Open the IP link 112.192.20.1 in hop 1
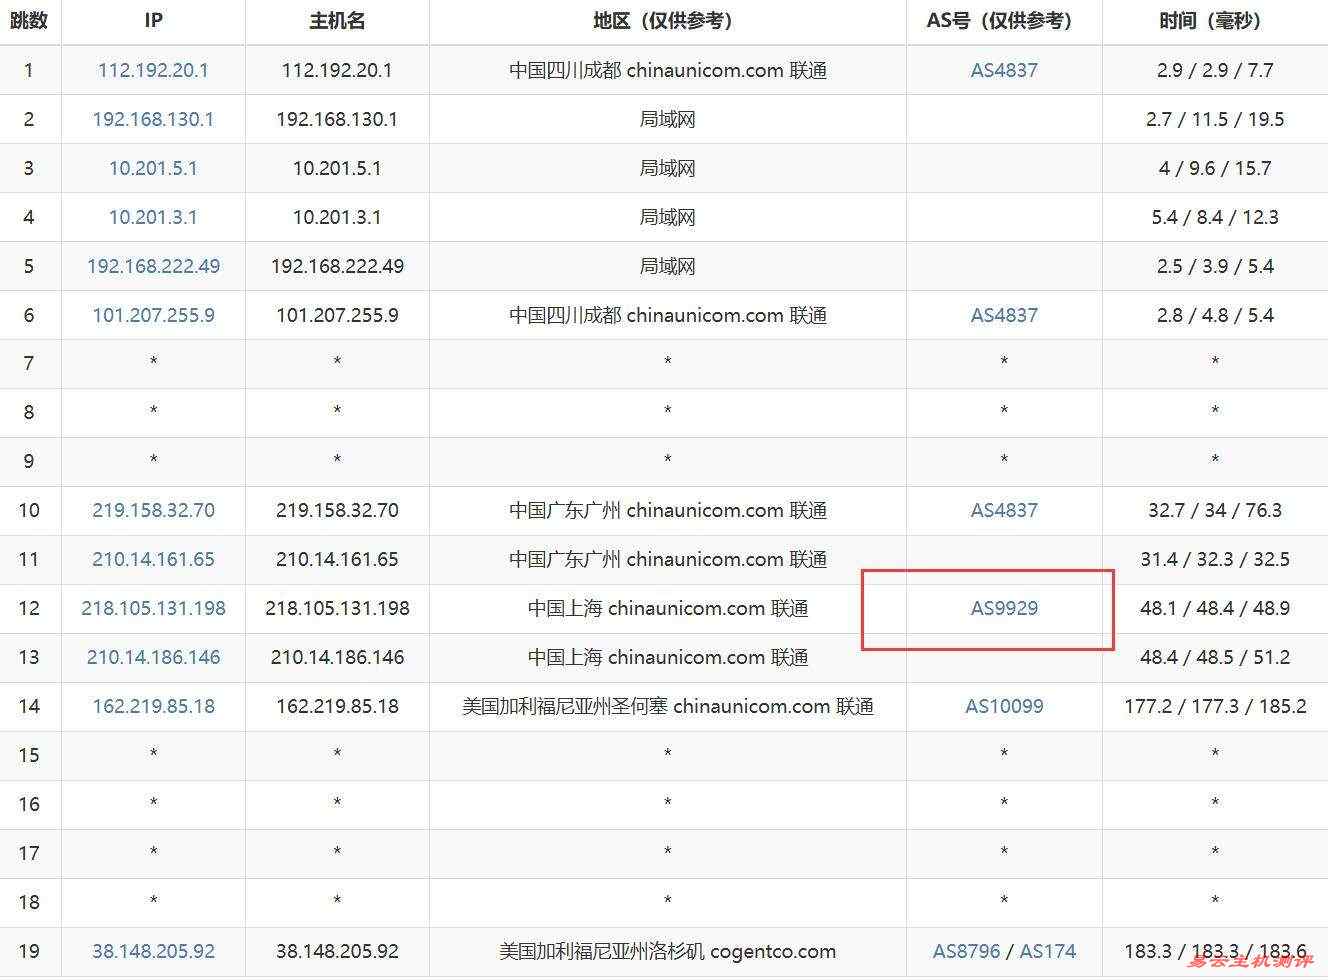Viewport: 1328px width, 980px height. 153,70
